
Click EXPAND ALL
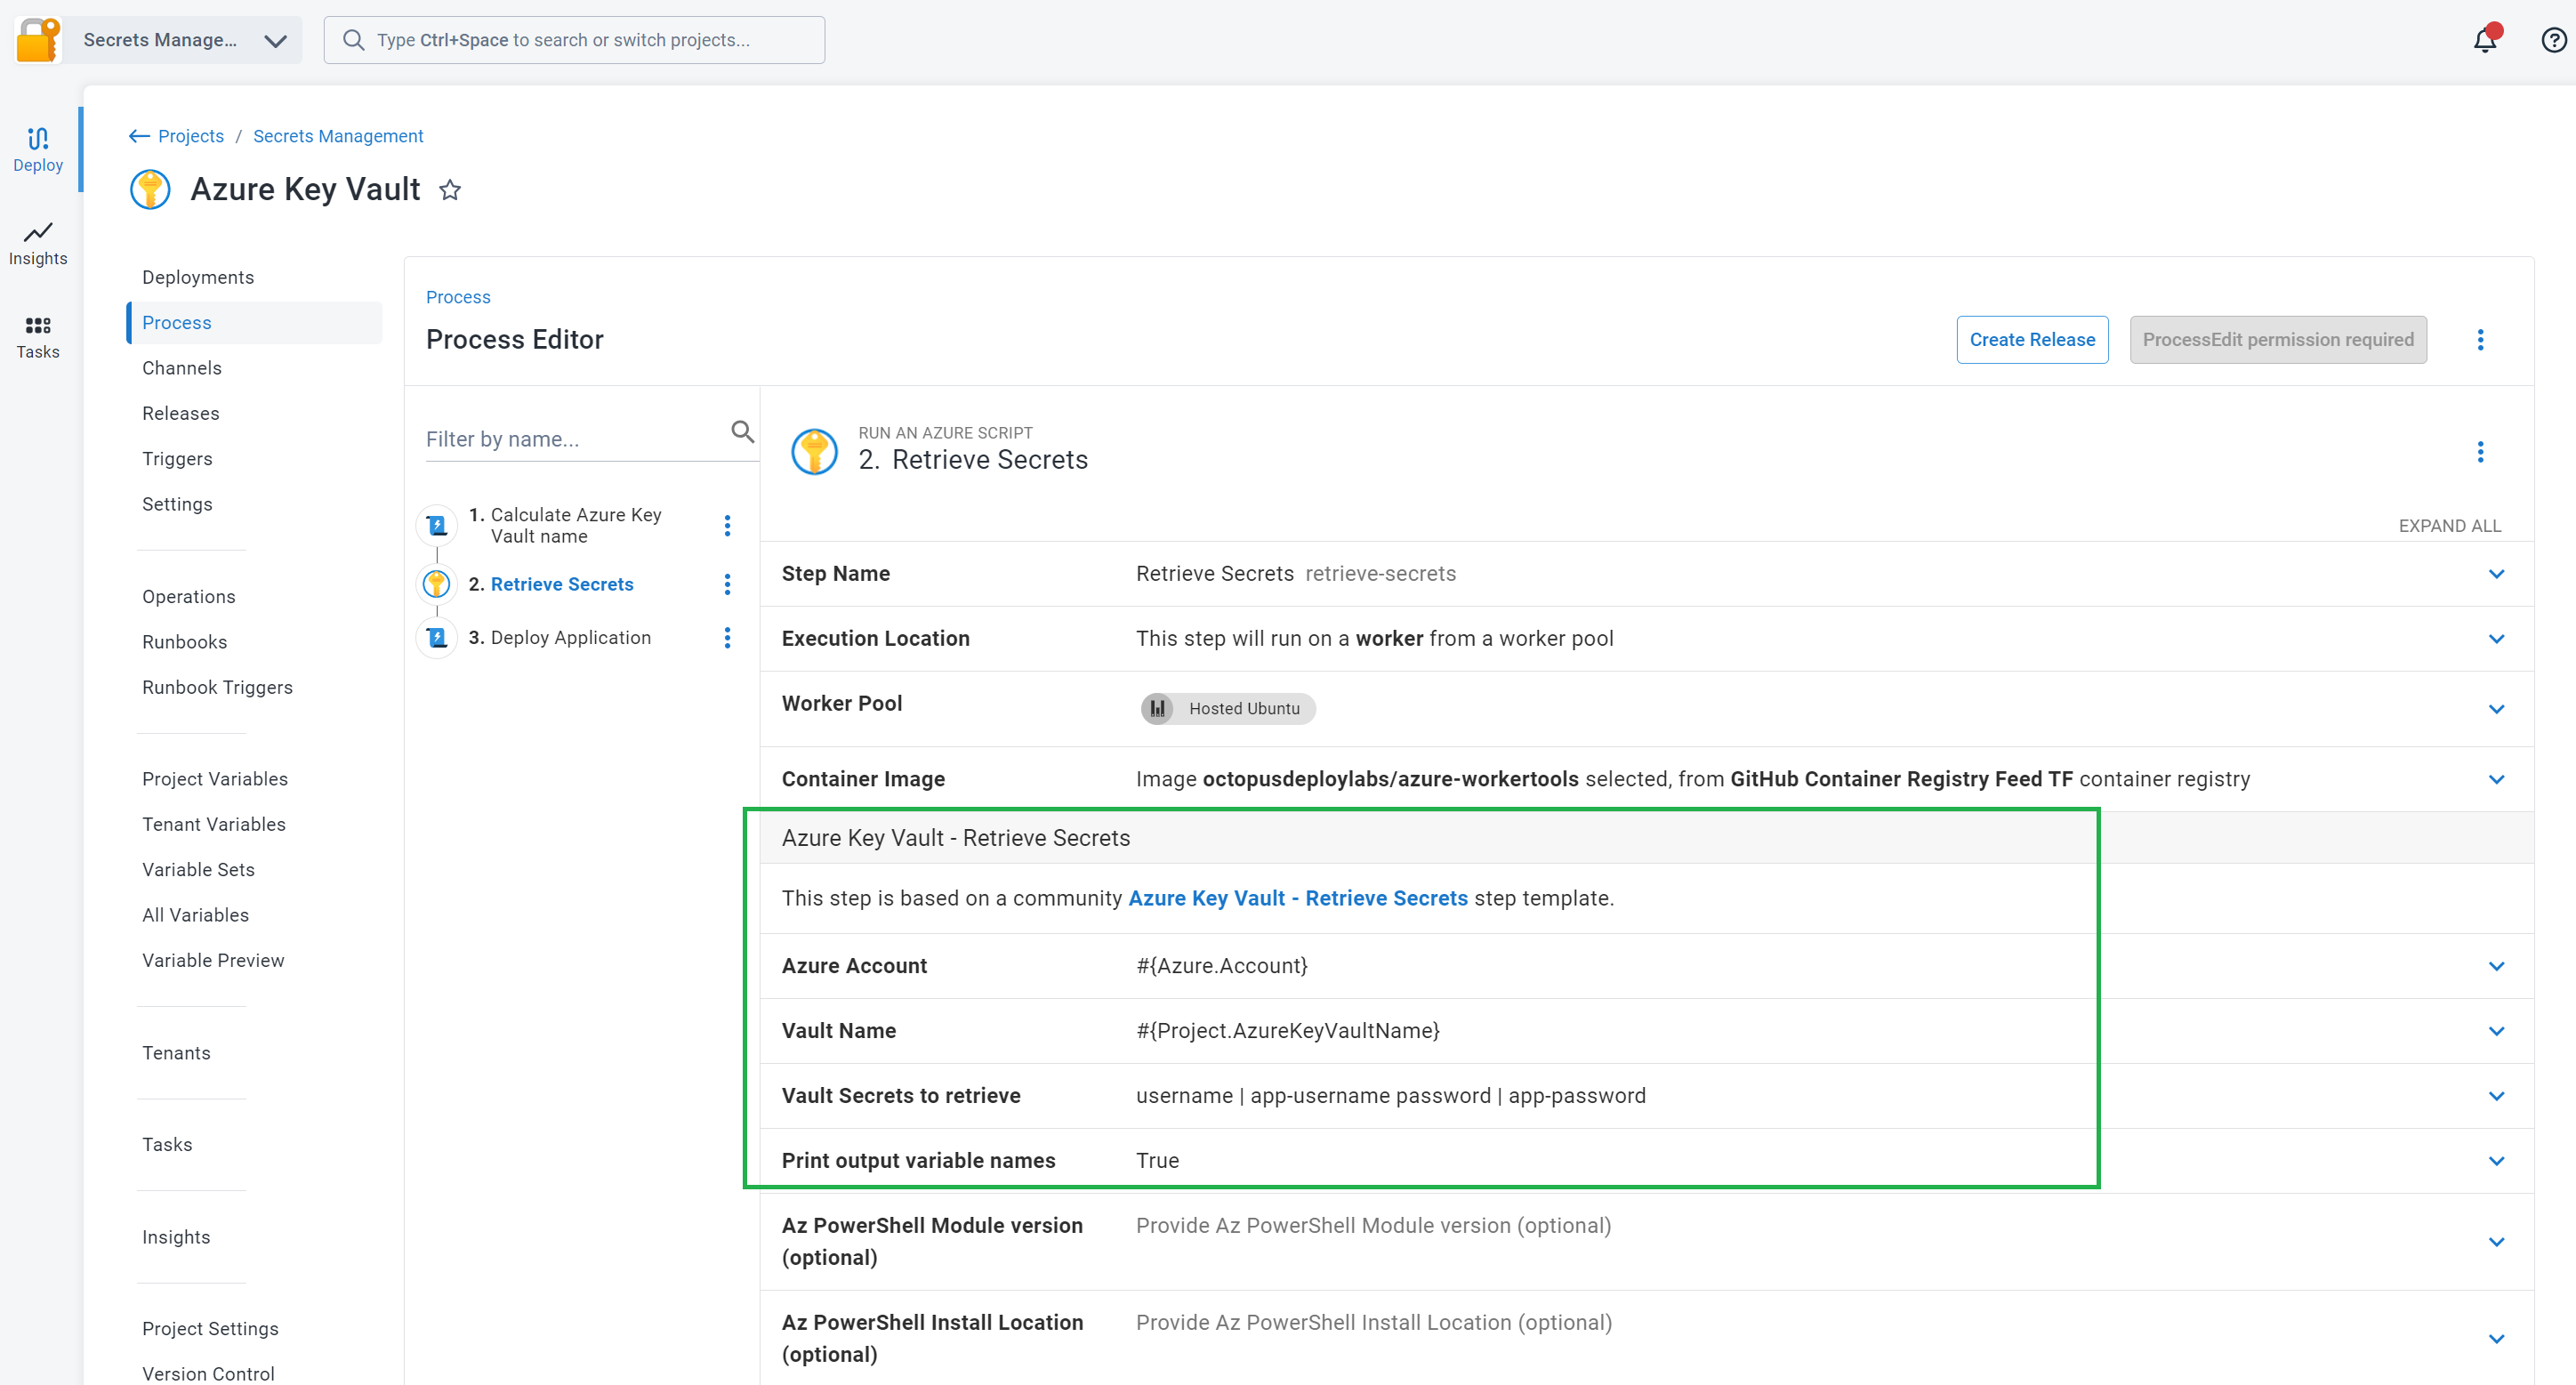pyautogui.click(x=2449, y=526)
